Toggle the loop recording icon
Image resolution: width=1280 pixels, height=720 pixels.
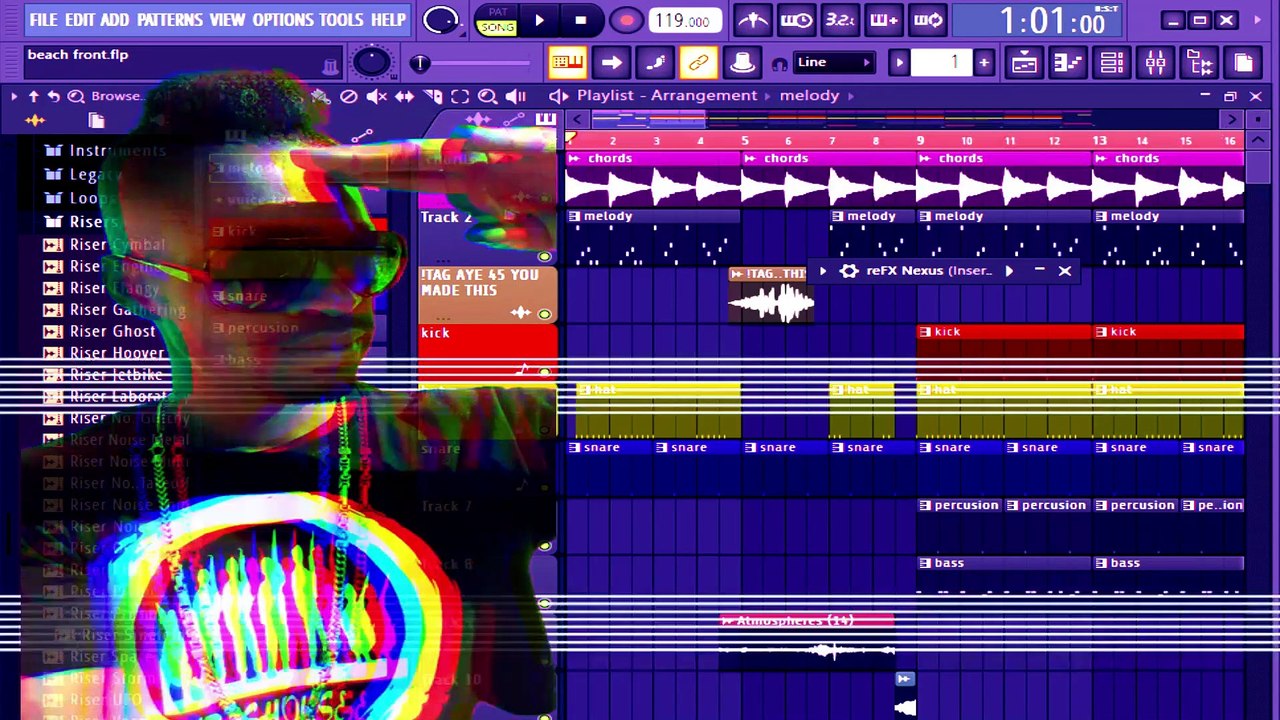pos(928,20)
